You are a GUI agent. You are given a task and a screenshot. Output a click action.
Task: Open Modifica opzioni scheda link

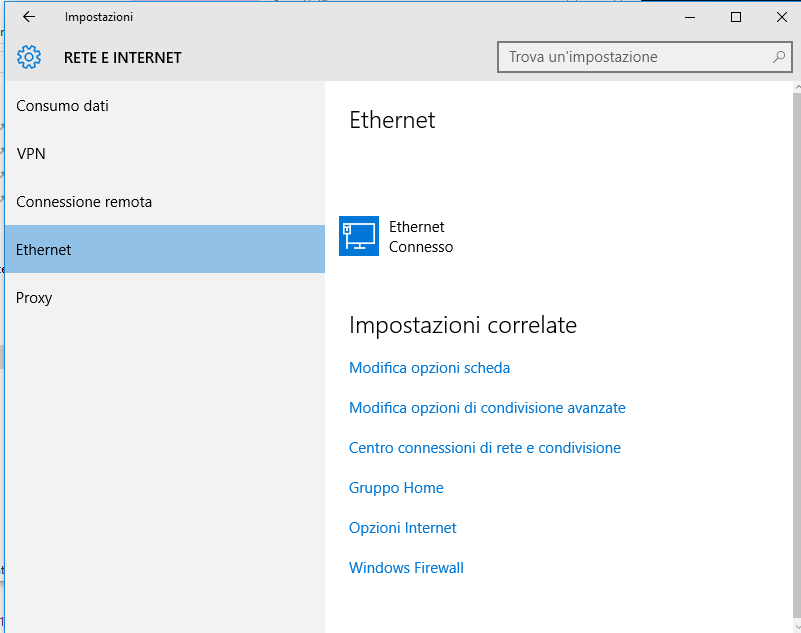click(429, 368)
